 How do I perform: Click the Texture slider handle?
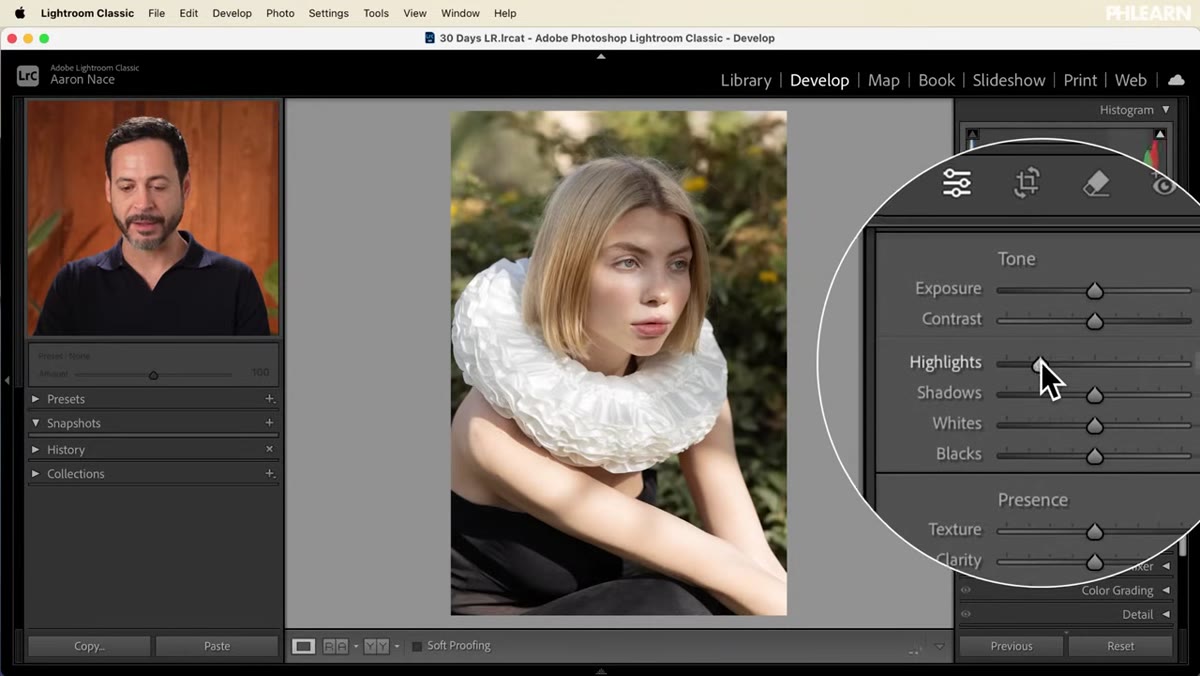(x=1095, y=531)
